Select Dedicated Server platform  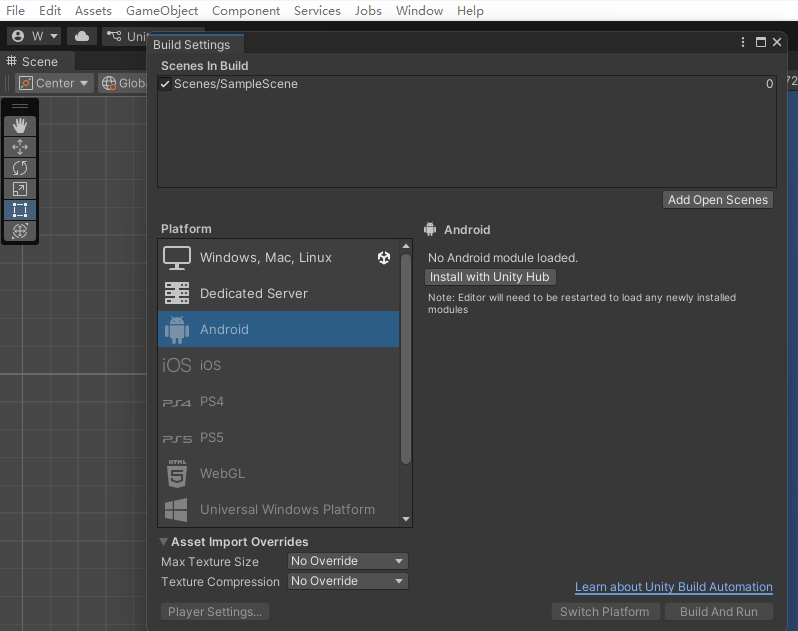coord(278,294)
